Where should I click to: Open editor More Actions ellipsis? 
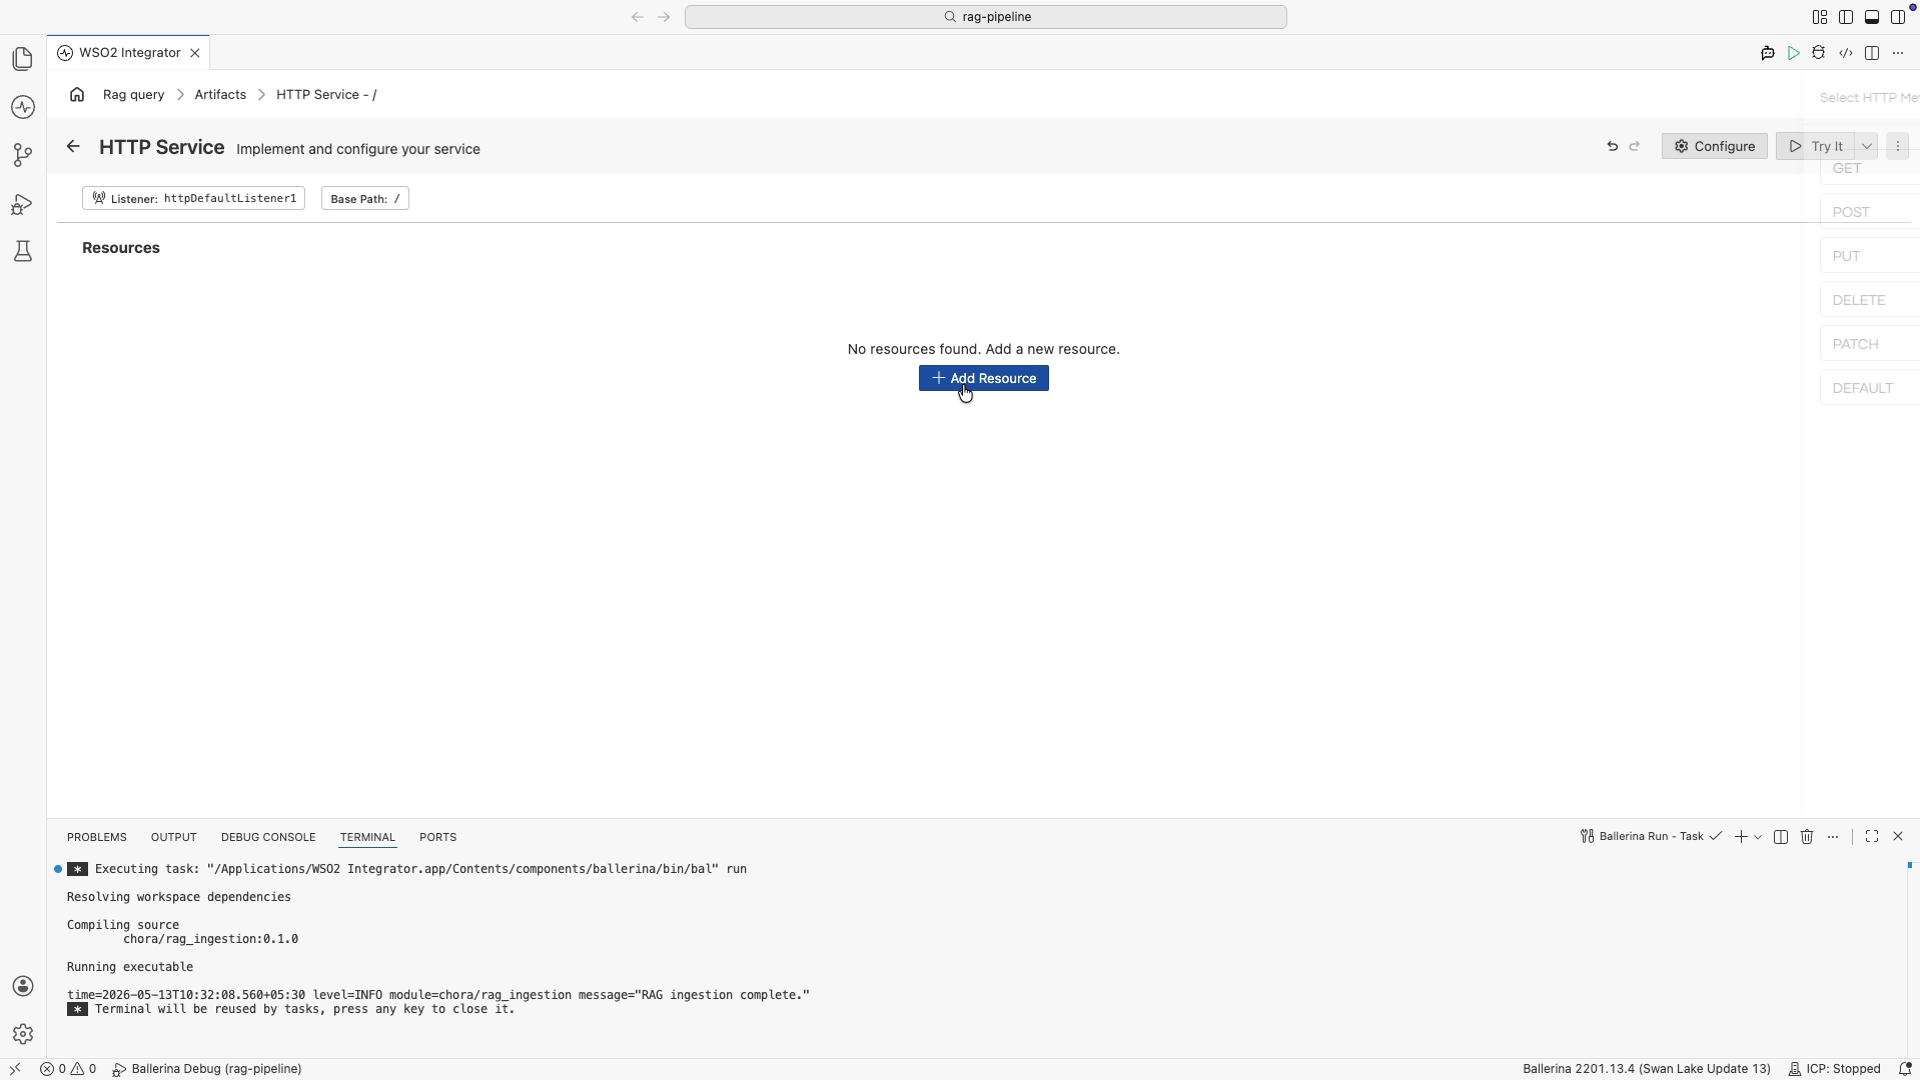[x=1897, y=53]
